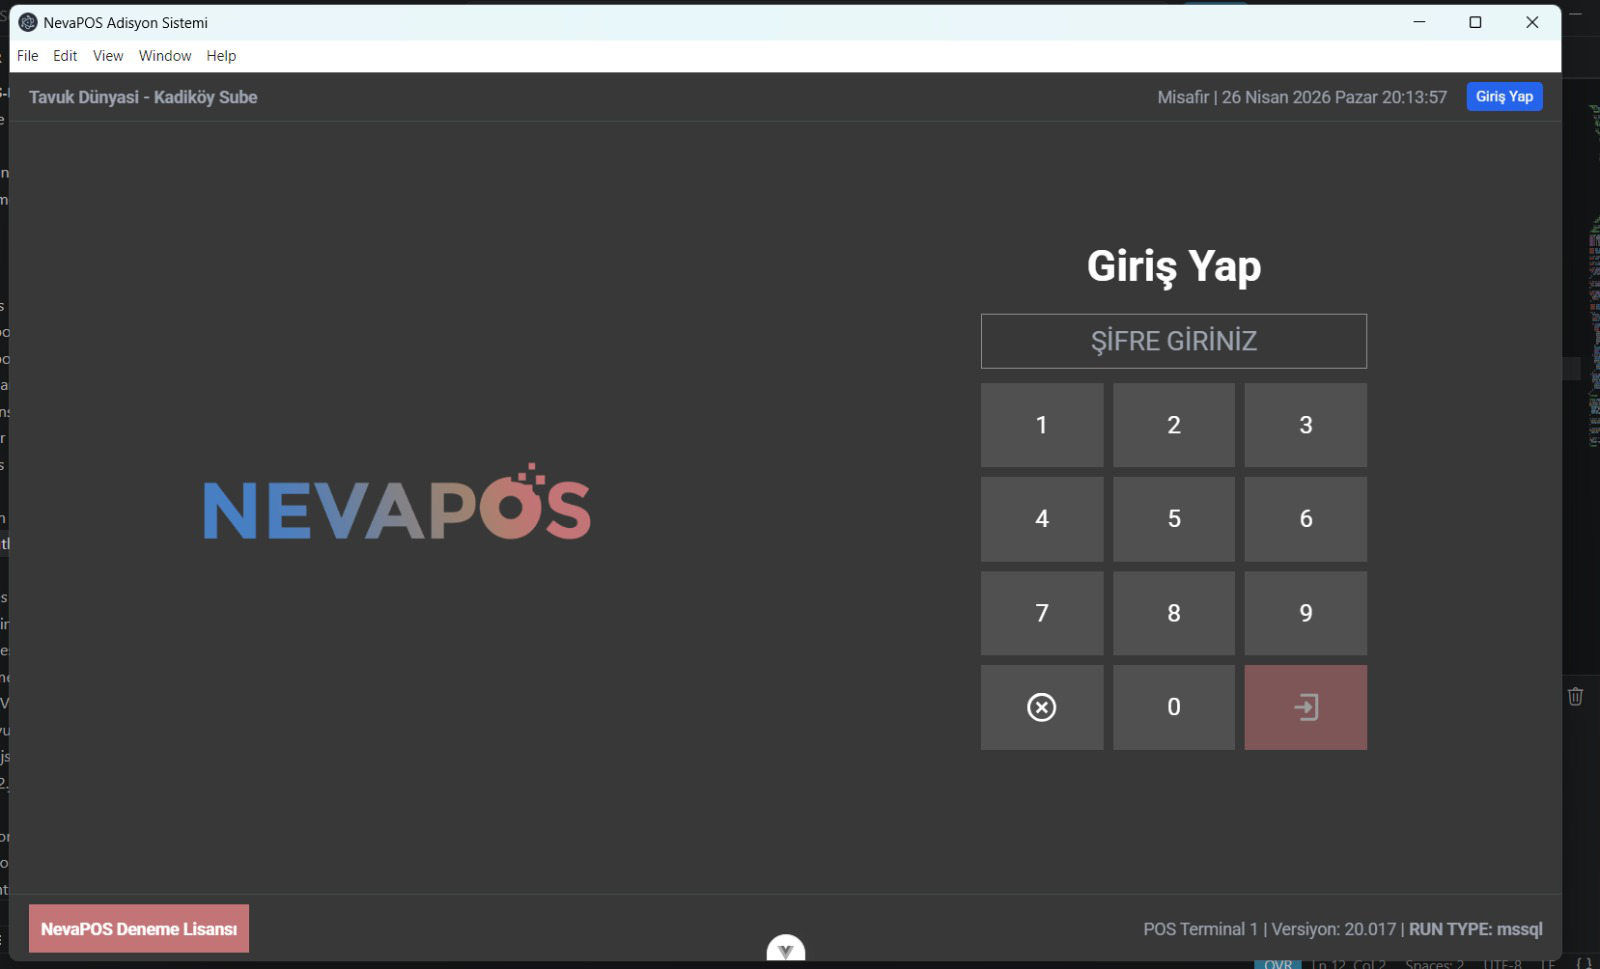Open the View menu

108,56
